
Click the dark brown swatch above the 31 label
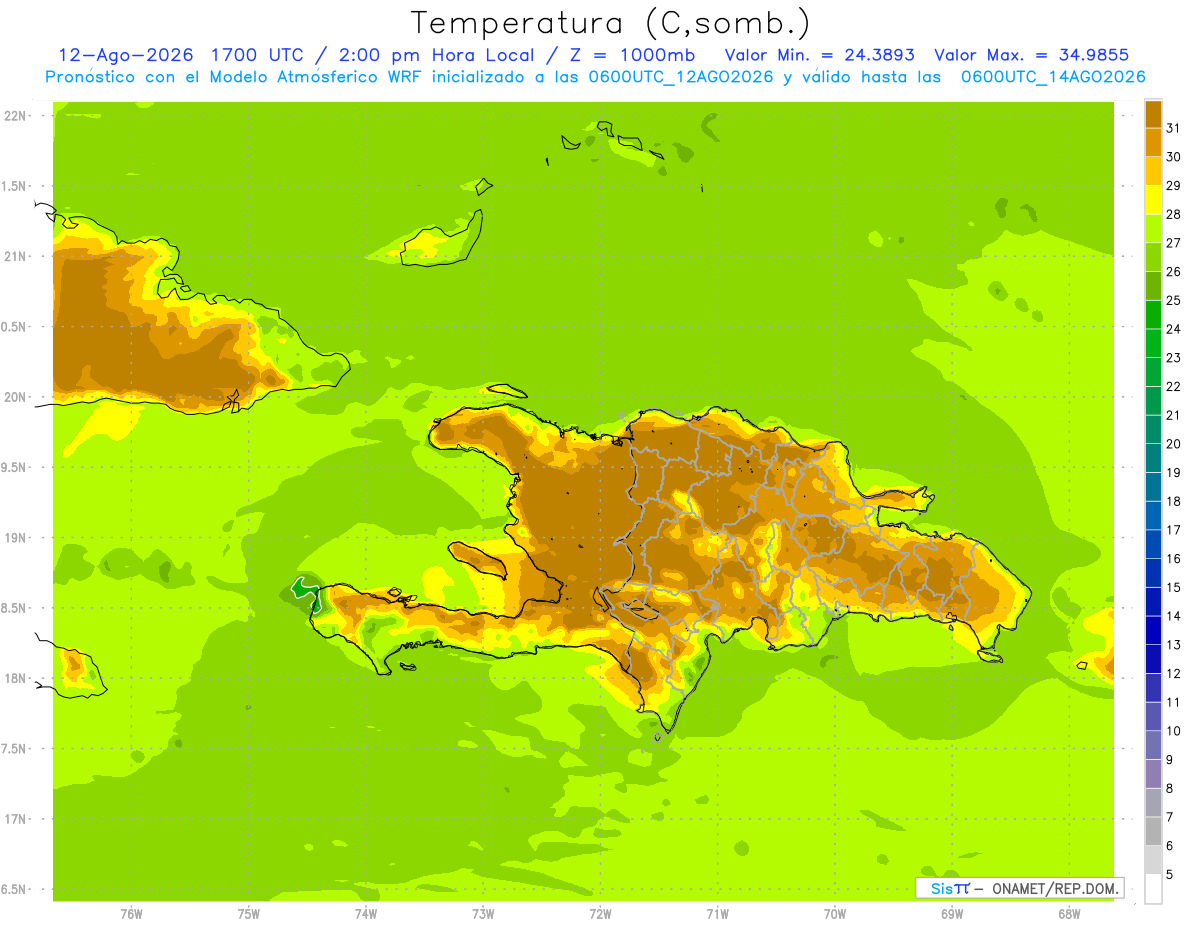pos(1153,113)
